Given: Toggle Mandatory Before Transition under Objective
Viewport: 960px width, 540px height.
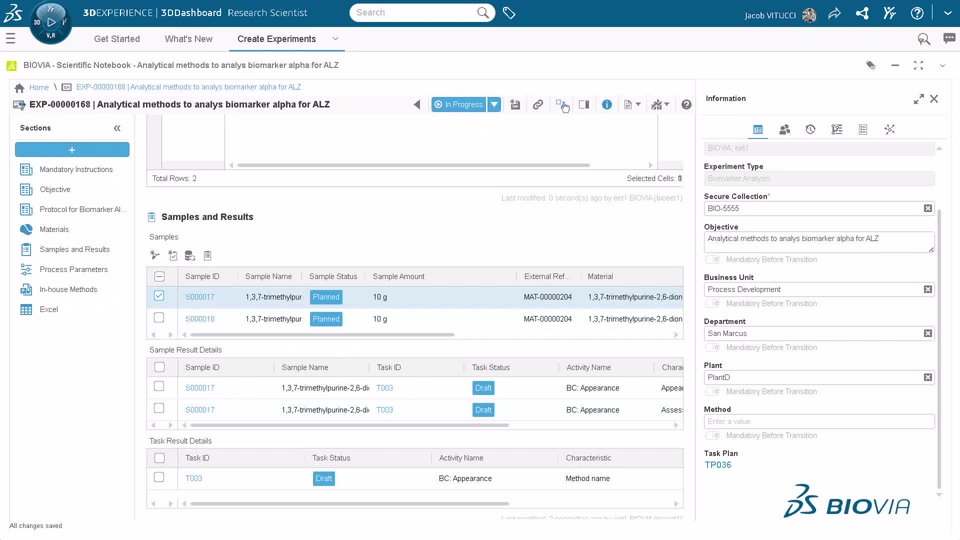Looking at the screenshot, I should click(713, 260).
